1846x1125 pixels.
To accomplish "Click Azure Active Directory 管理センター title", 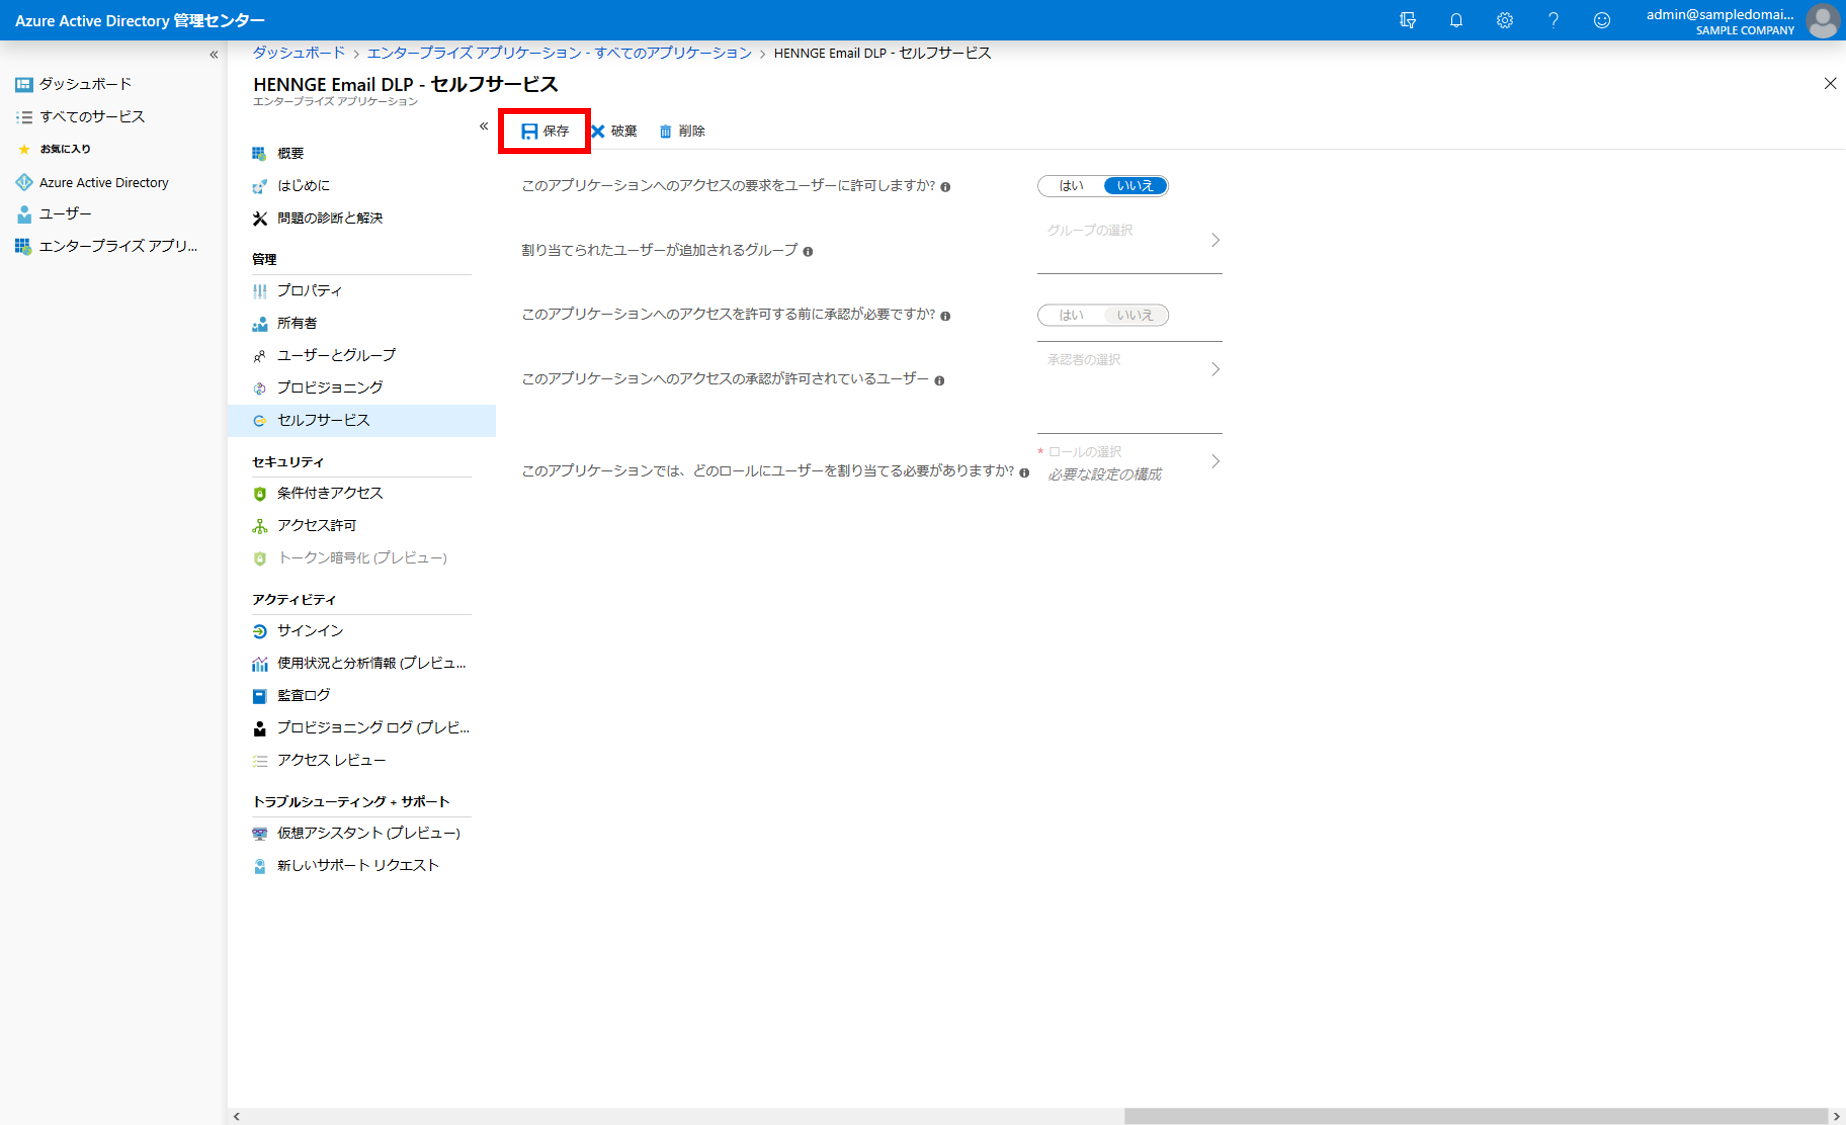I will pyautogui.click(x=140, y=20).
